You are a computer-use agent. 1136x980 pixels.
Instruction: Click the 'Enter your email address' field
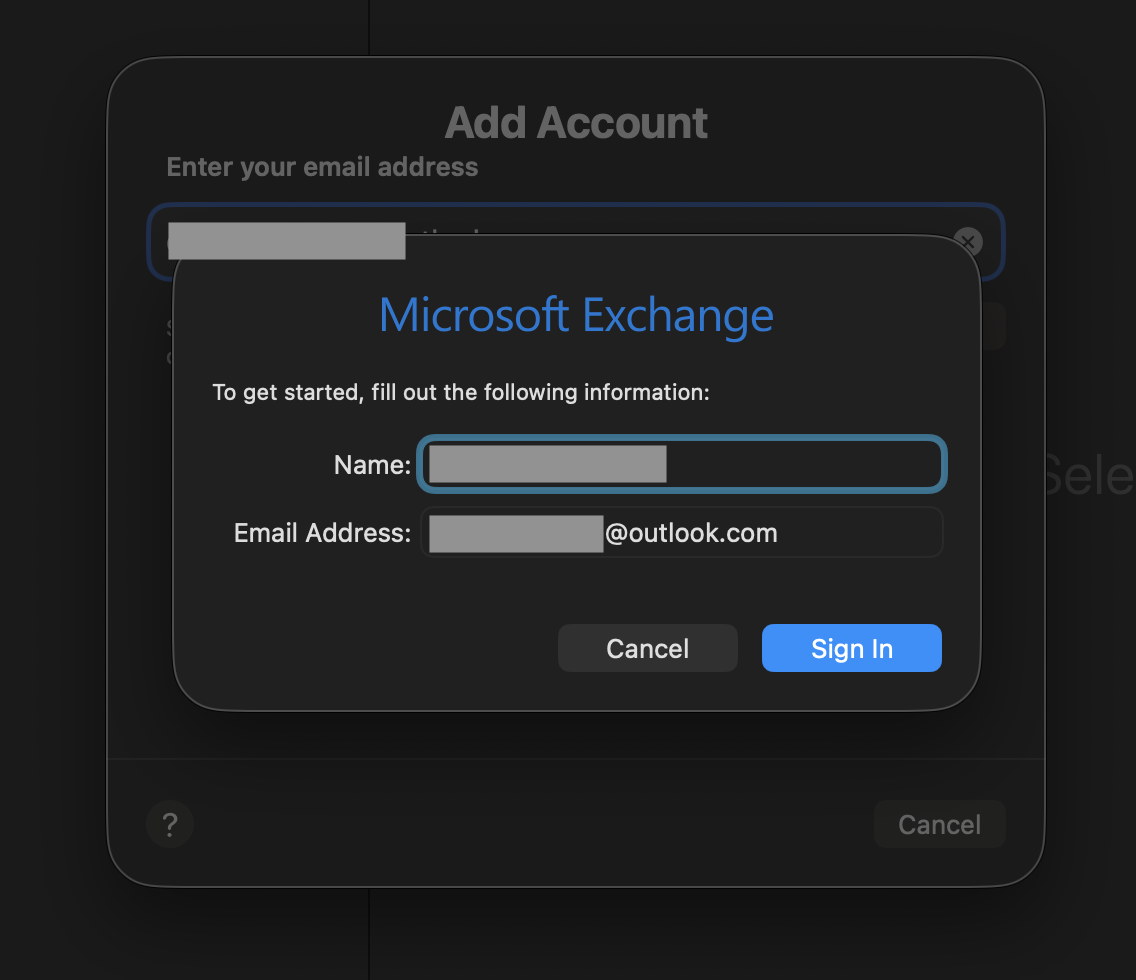576,242
